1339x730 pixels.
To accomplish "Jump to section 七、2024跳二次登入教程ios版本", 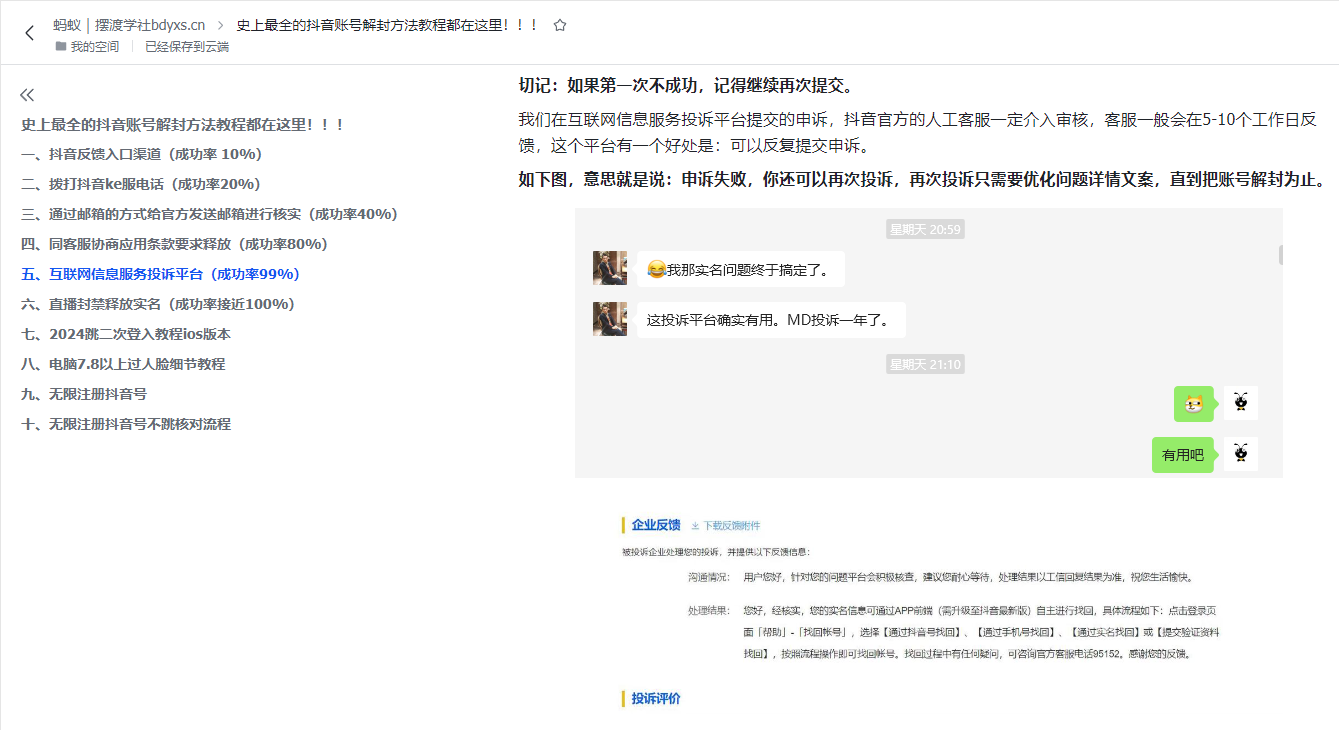I will (x=126, y=335).
